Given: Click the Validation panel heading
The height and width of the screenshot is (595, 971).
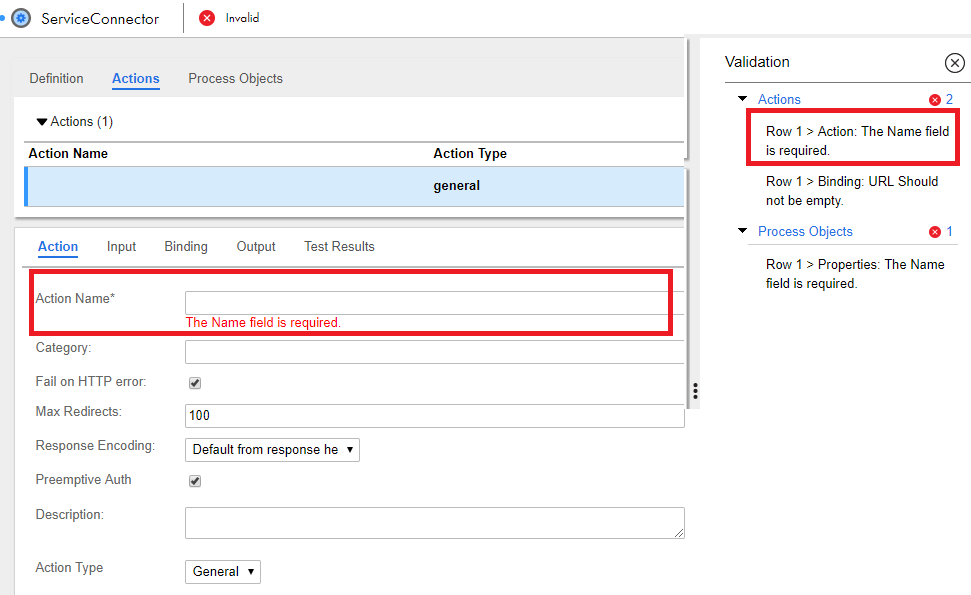Looking at the screenshot, I should tap(757, 62).
